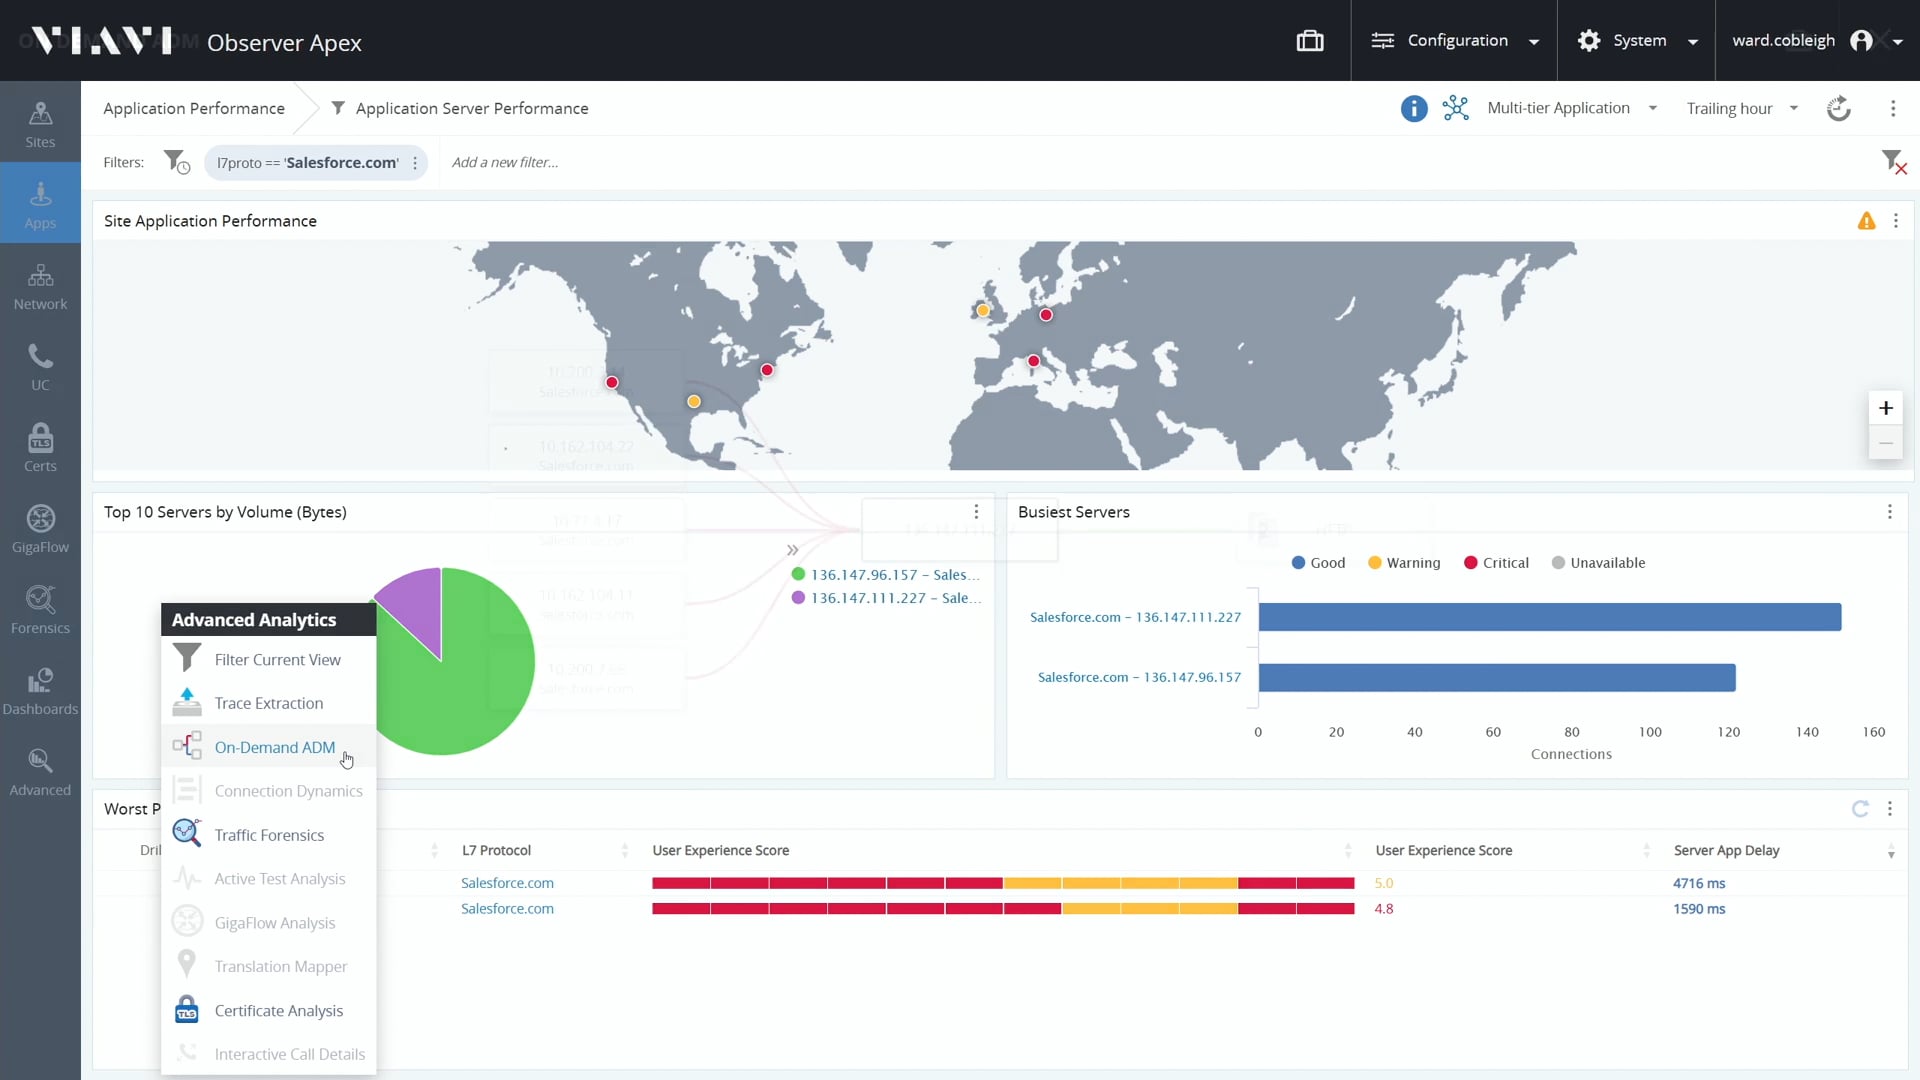Open the Certs sidebar section
The height and width of the screenshot is (1080, 1920).
click(40, 447)
